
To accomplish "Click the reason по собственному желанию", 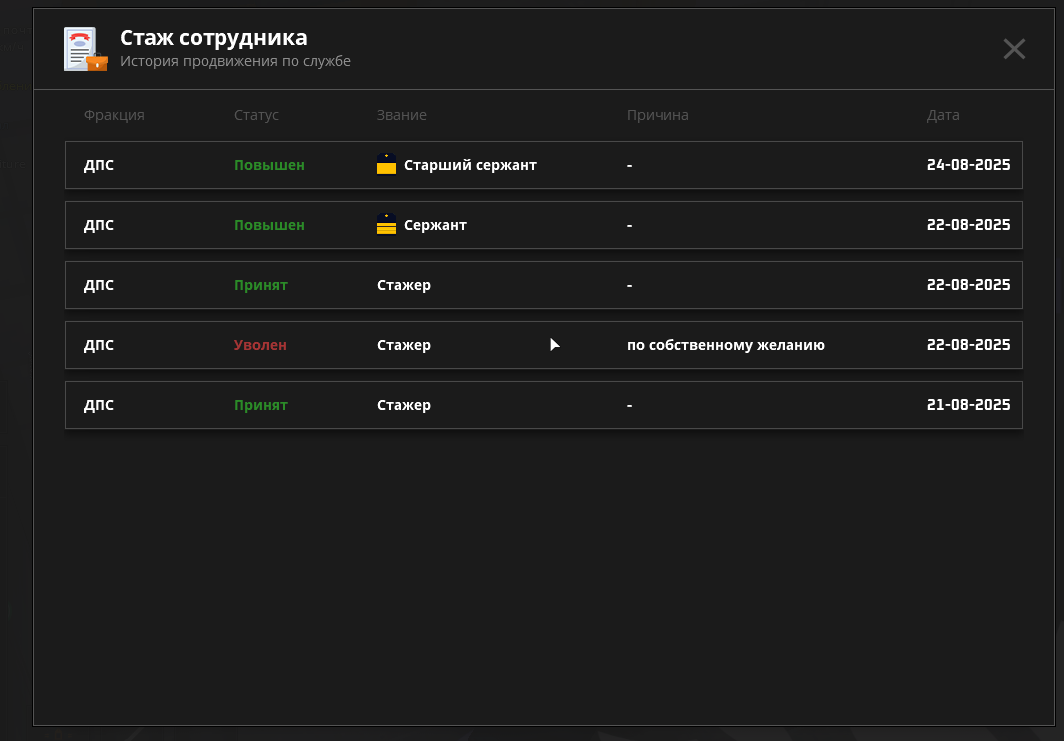I will (x=725, y=345).
